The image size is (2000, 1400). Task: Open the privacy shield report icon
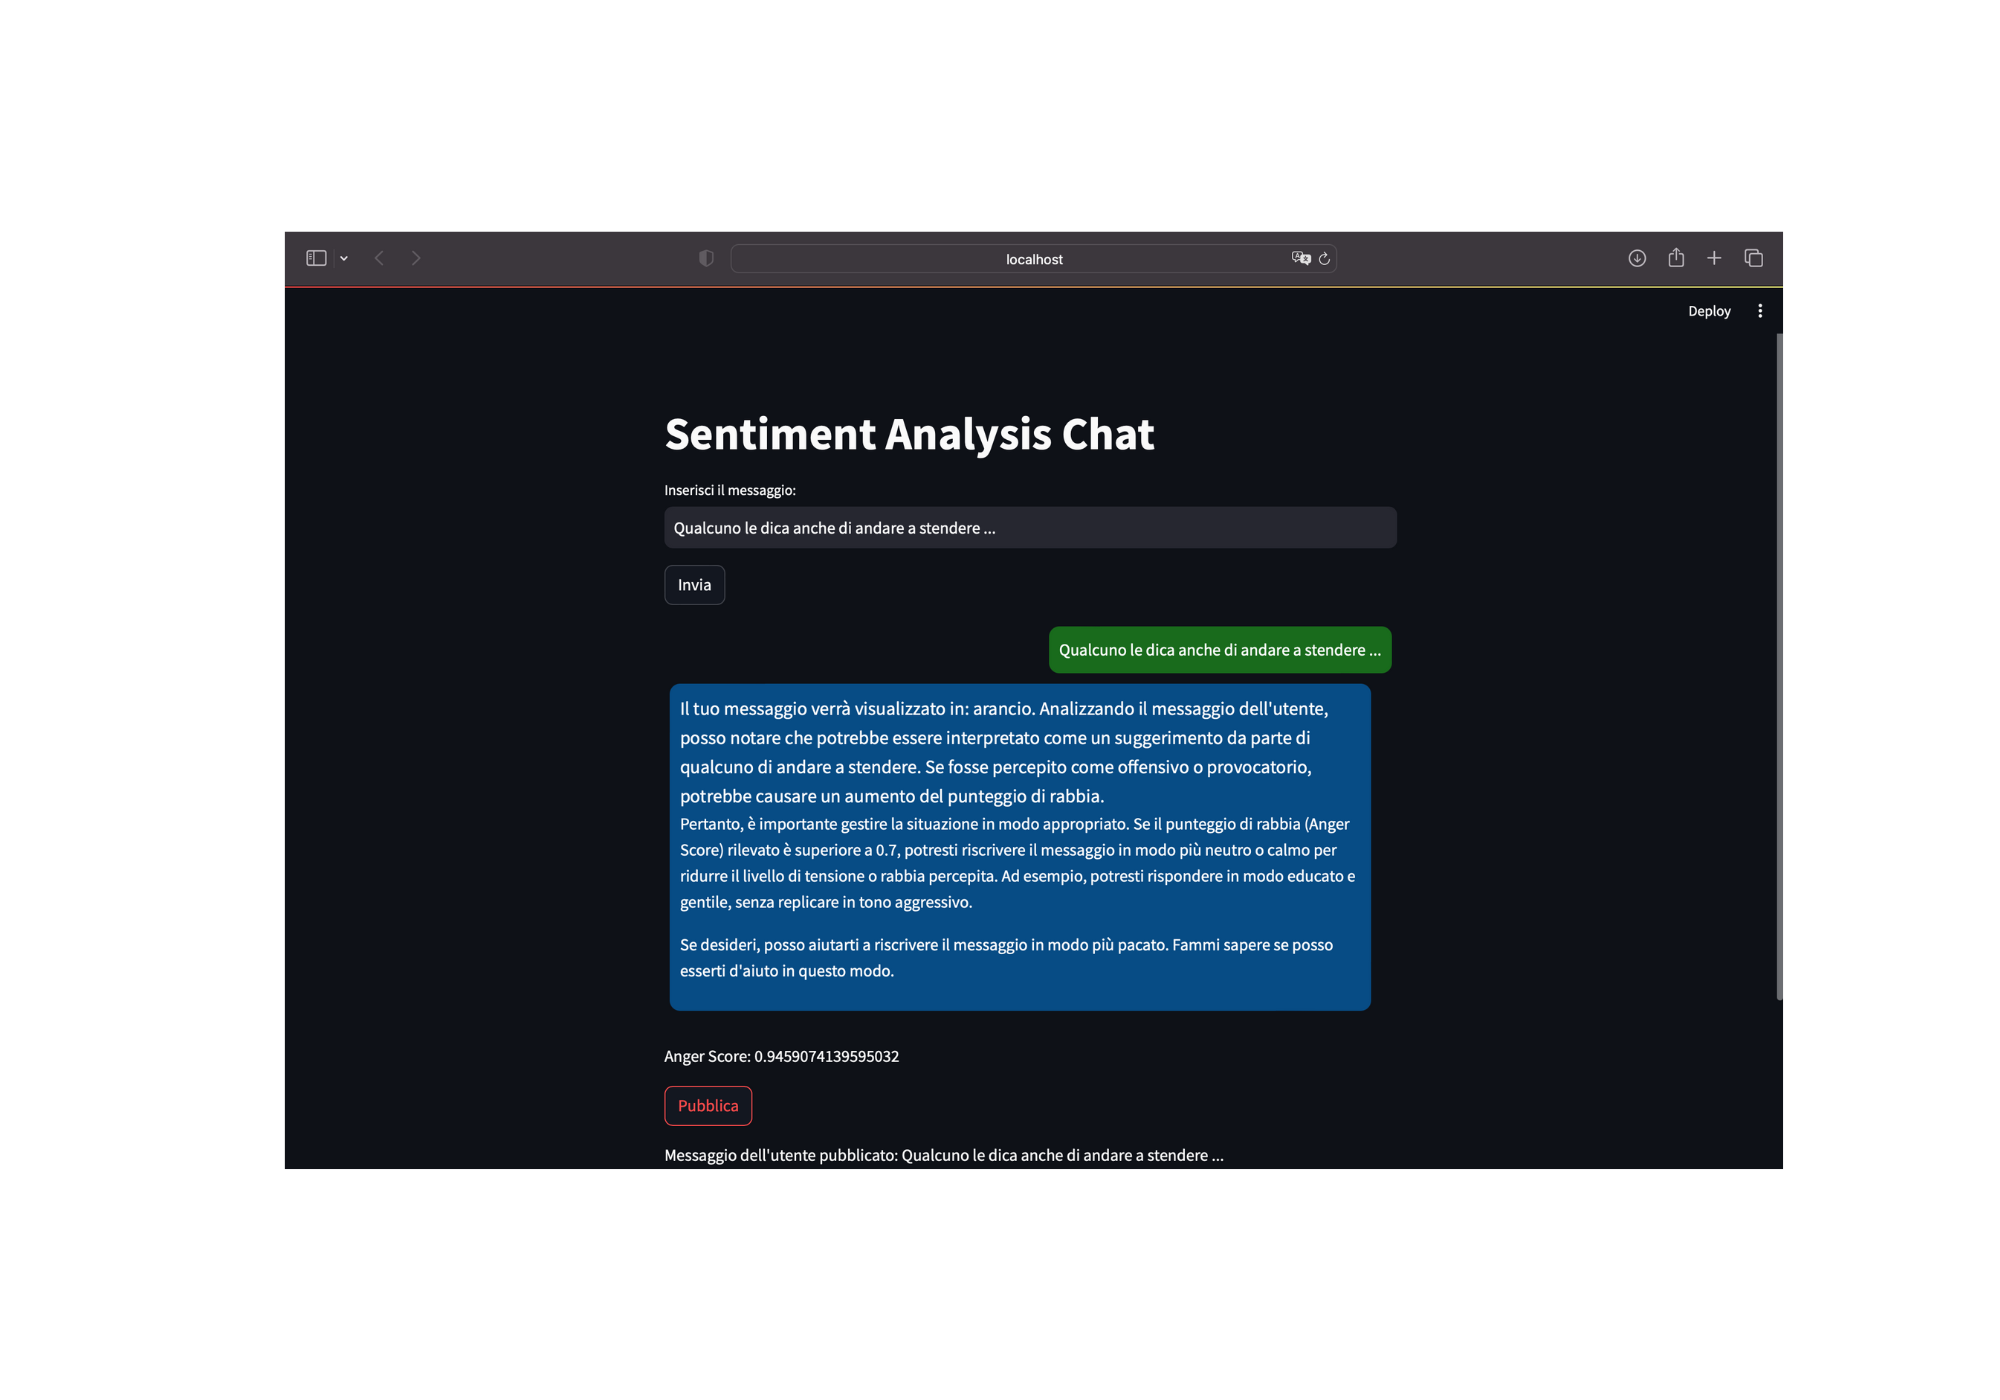(x=706, y=258)
